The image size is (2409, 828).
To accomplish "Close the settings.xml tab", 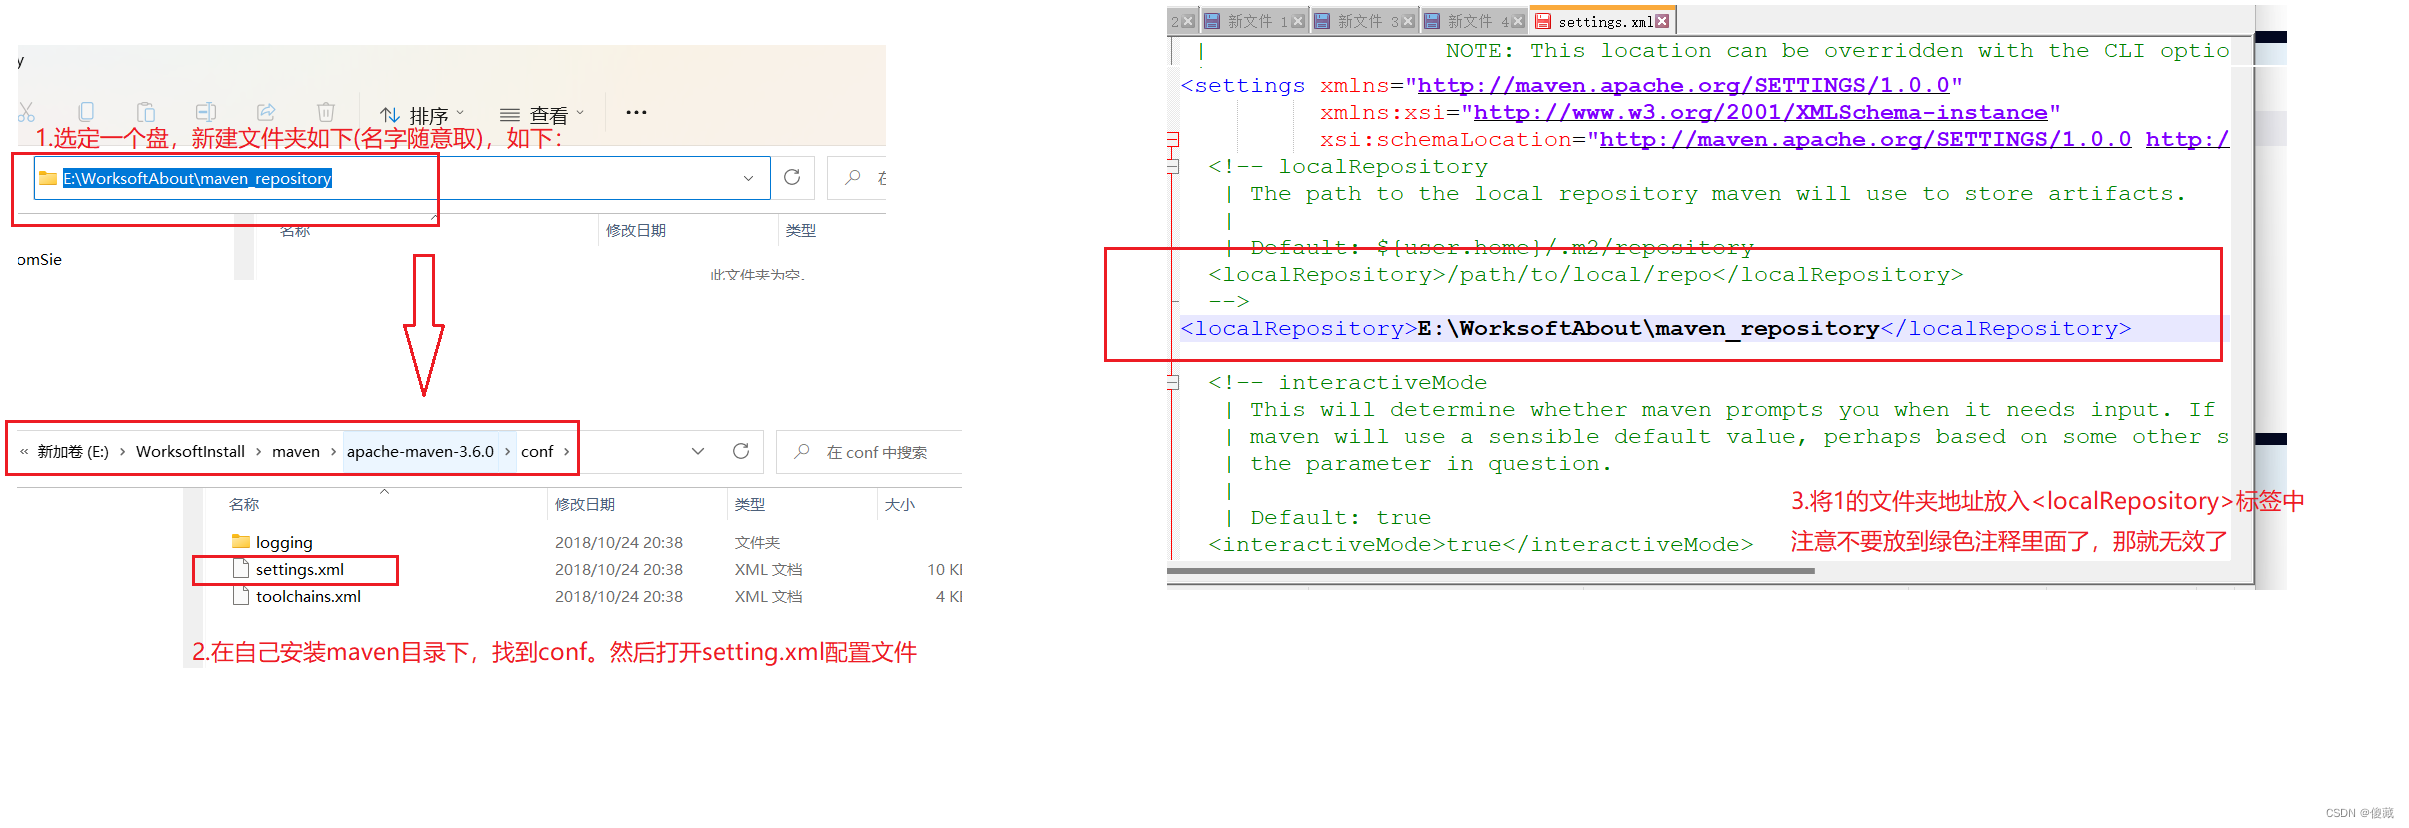I will pos(1662,21).
